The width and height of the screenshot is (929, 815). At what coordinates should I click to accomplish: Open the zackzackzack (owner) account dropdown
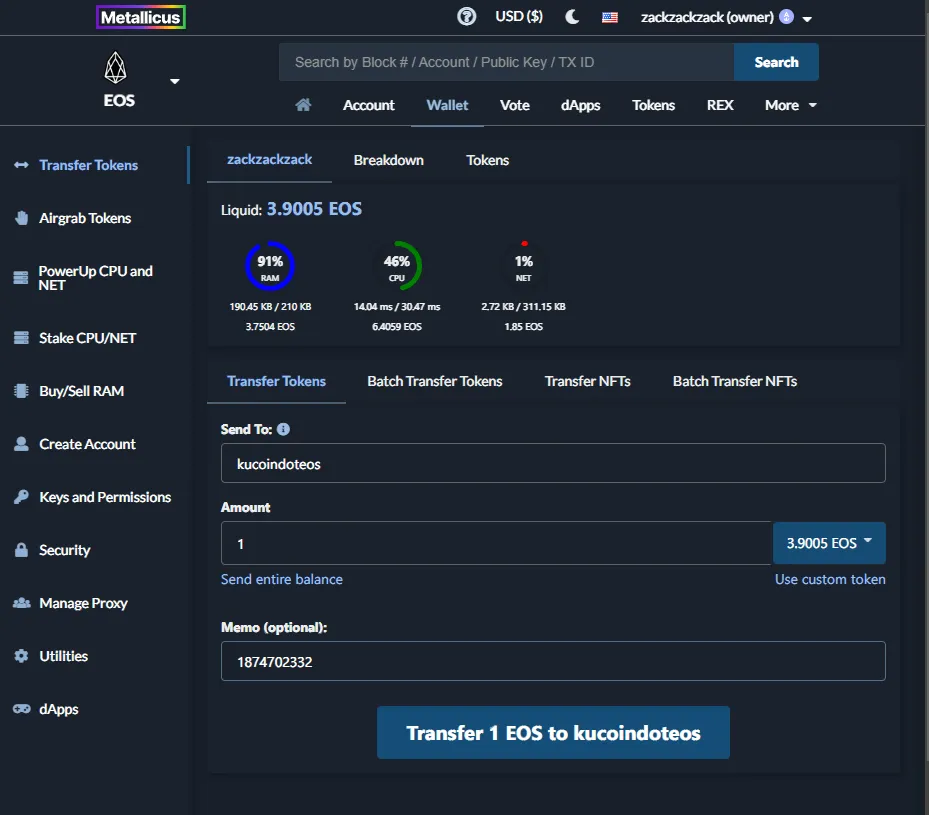click(726, 17)
